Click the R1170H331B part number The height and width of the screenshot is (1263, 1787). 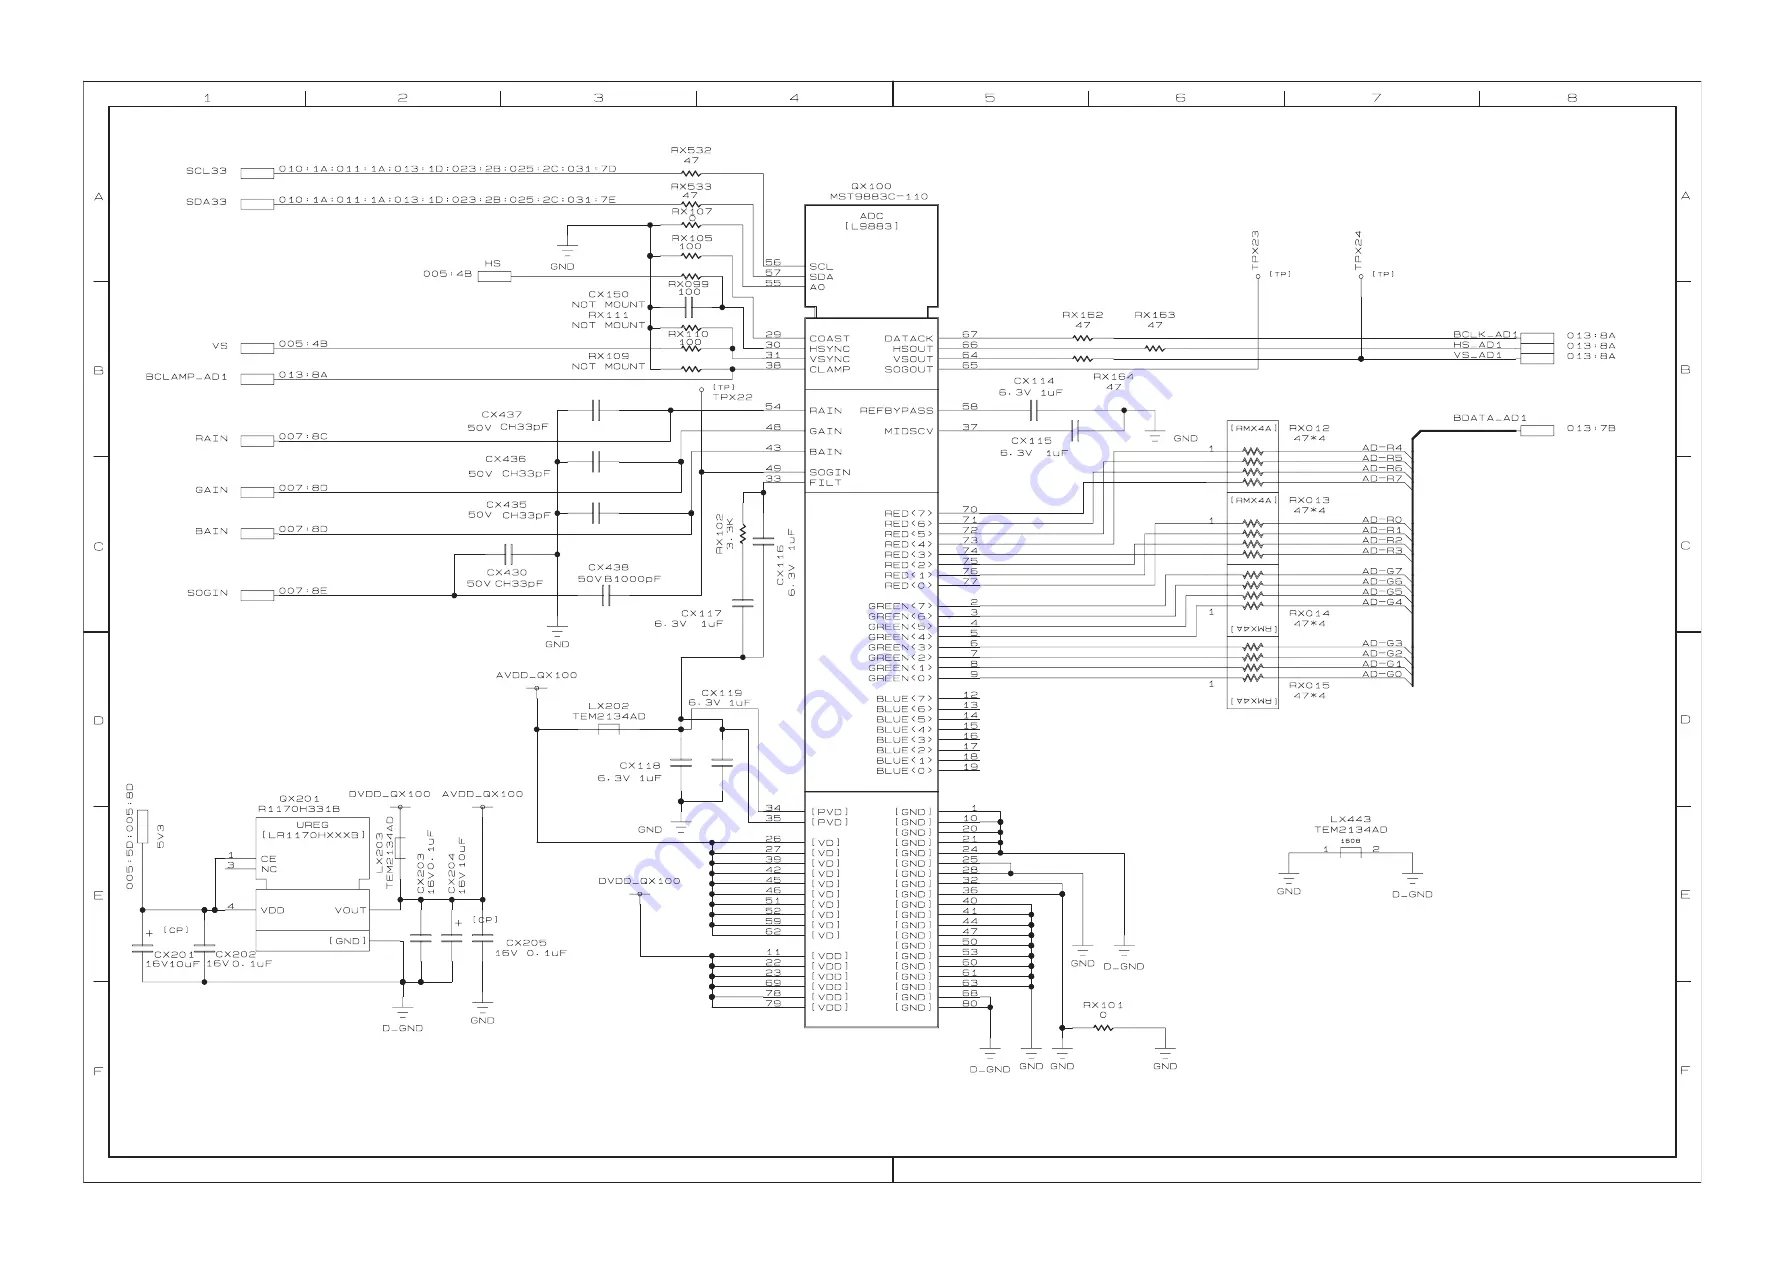click(299, 809)
